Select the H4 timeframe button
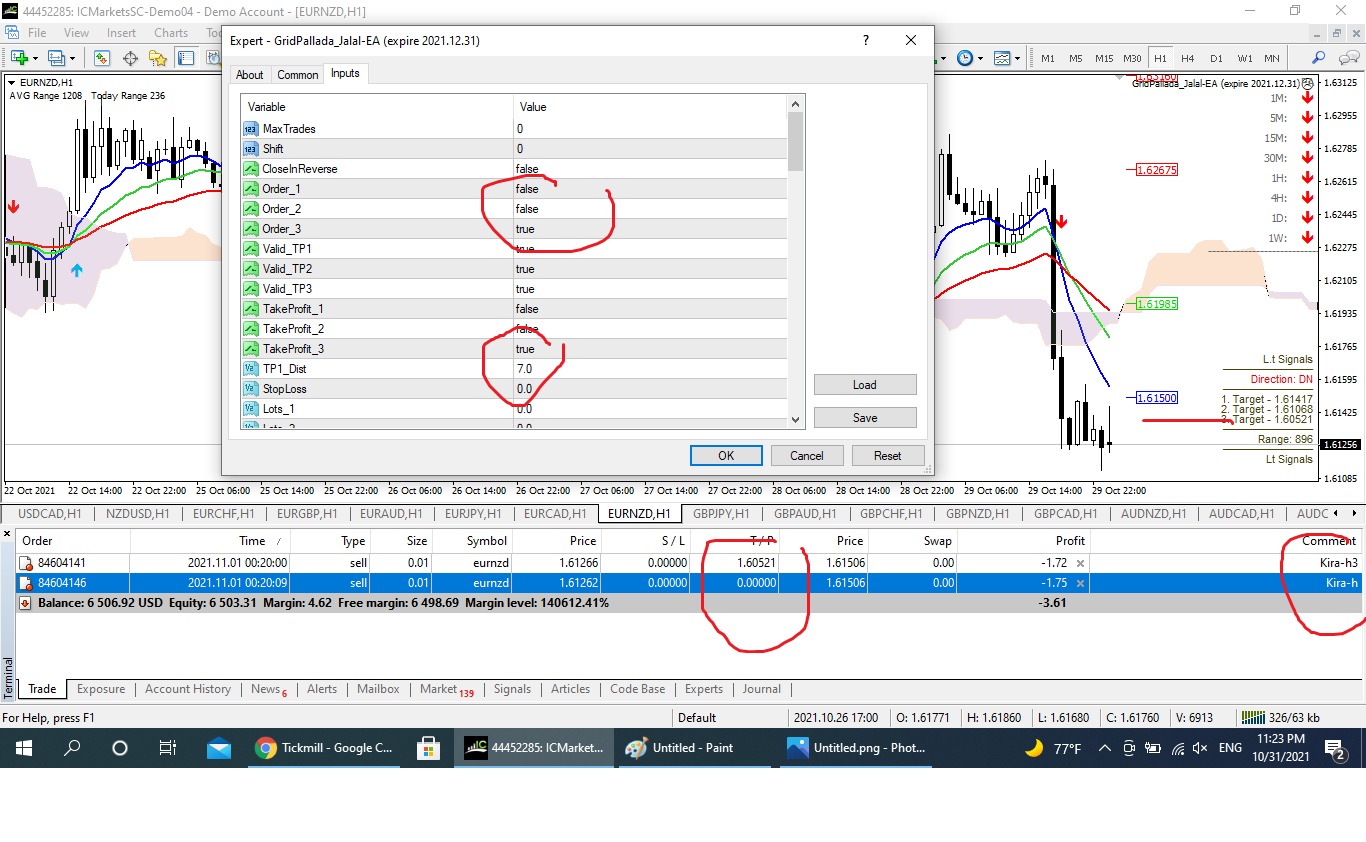 tap(1188, 58)
